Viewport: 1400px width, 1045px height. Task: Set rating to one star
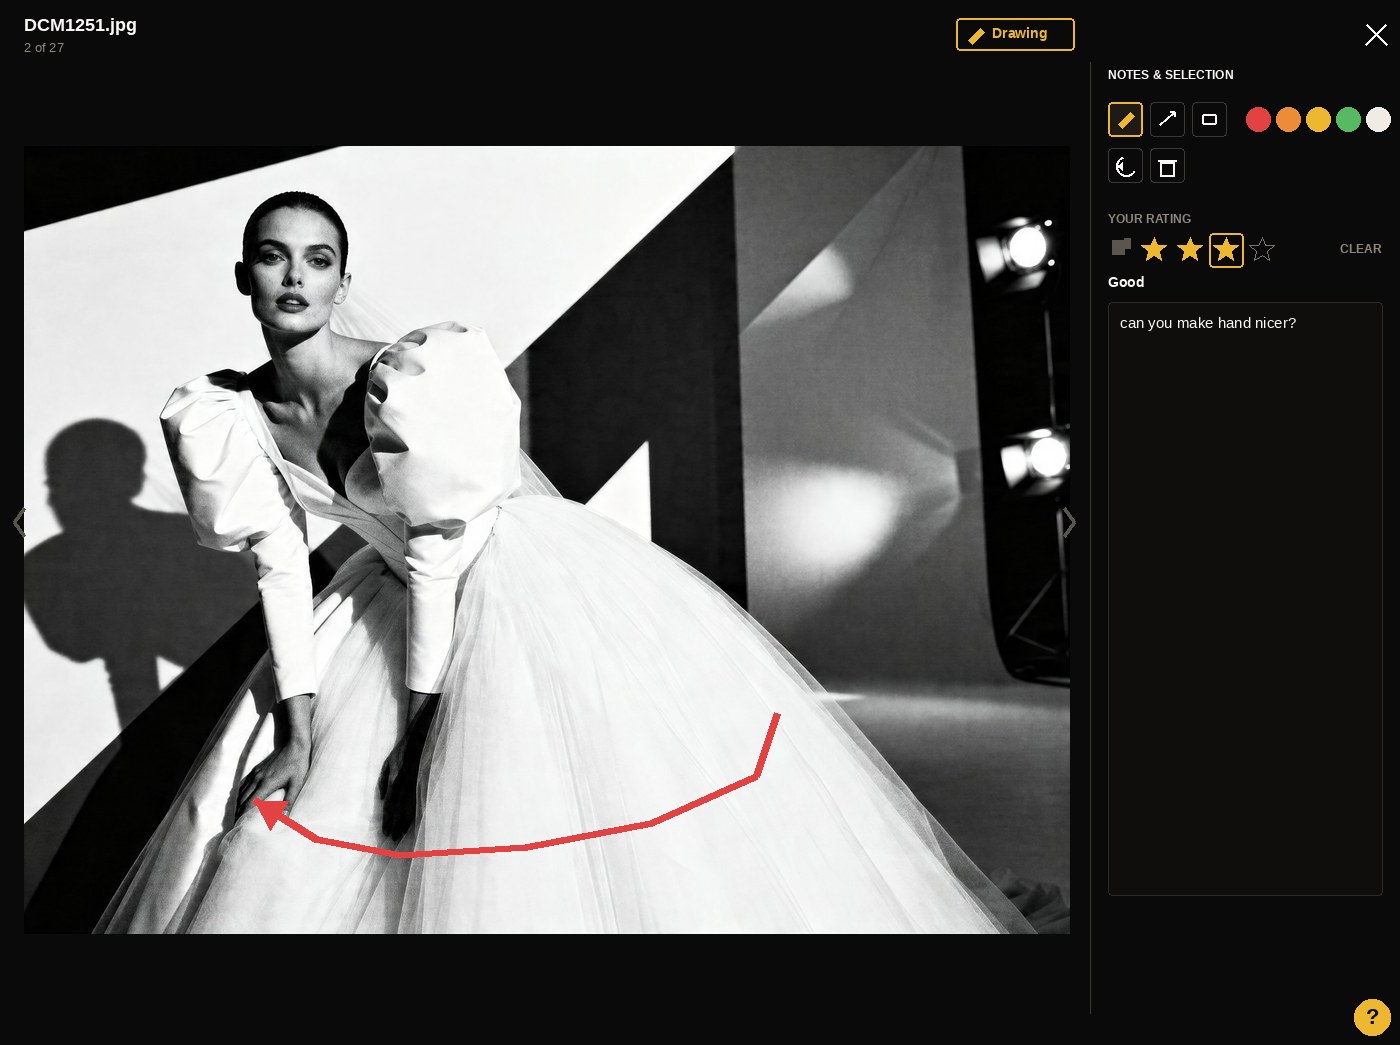coord(1154,249)
